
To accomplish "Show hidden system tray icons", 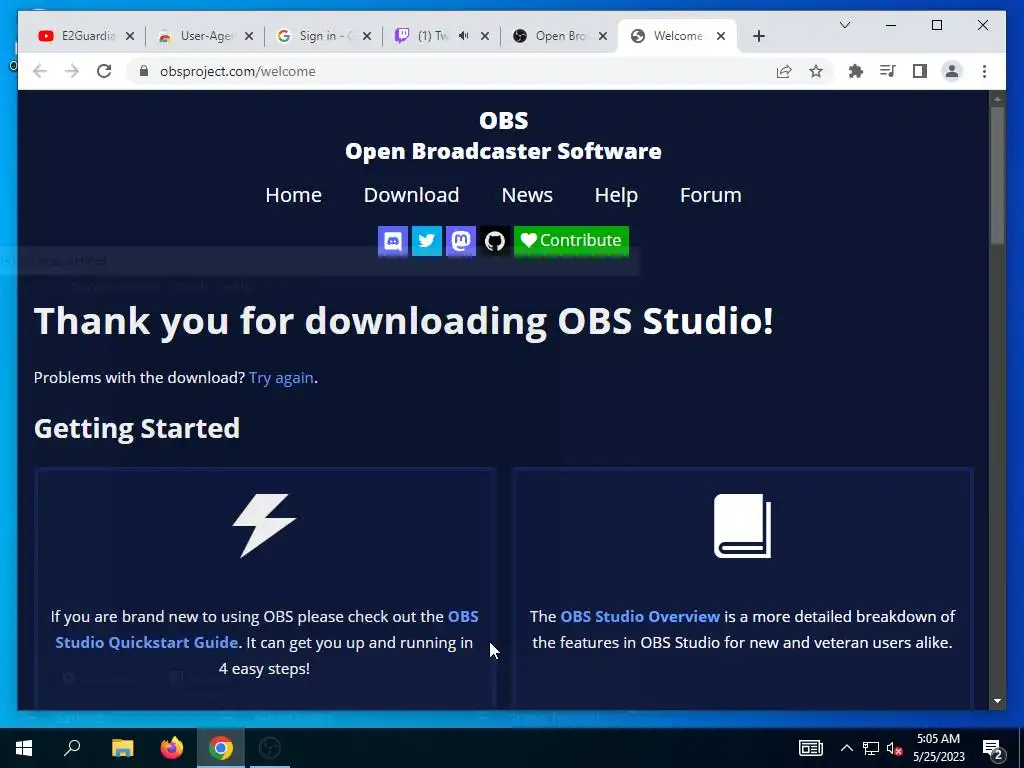I will (x=846, y=748).
